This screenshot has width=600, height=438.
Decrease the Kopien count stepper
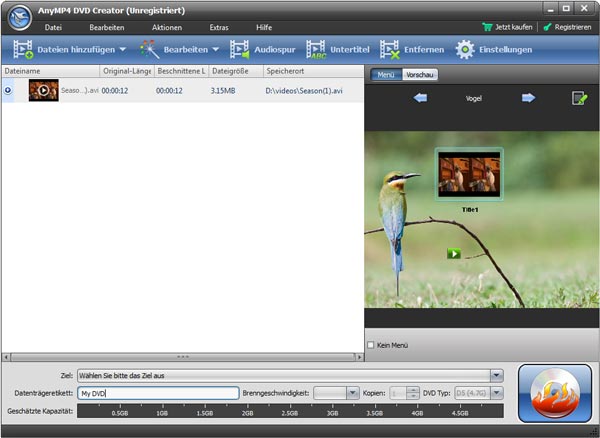click(412, 396)
